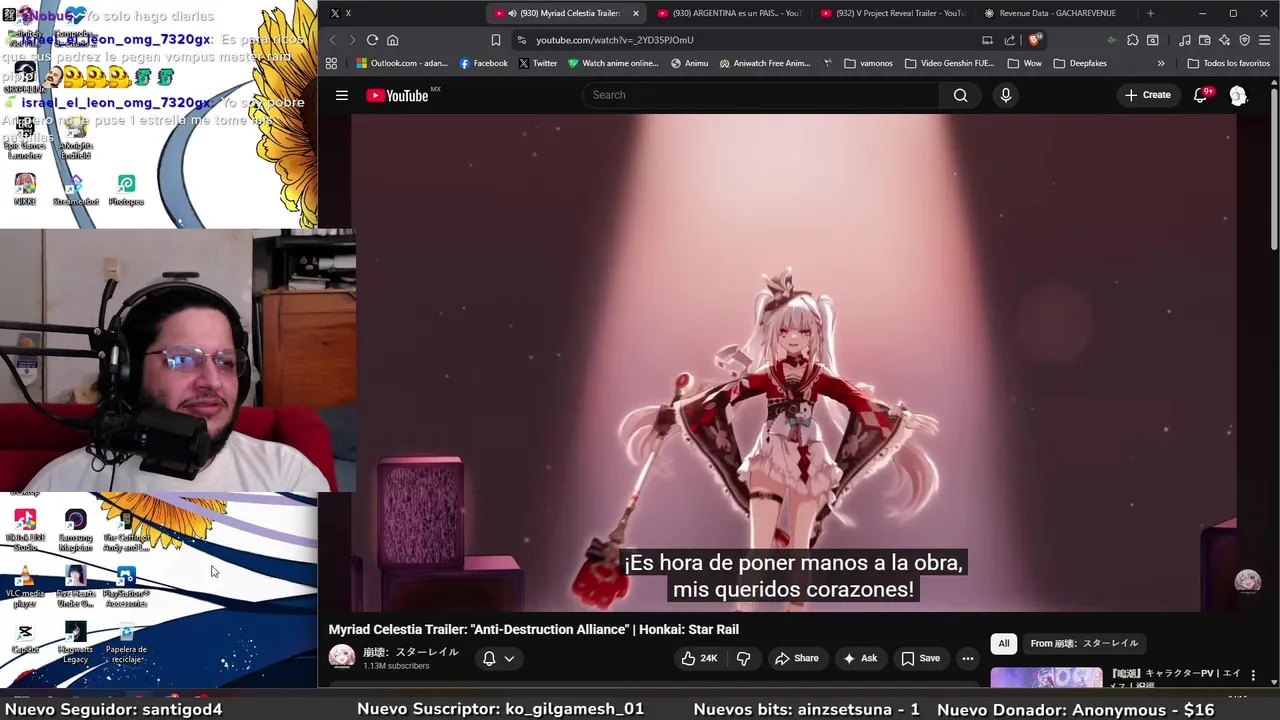Image resolution: width=1280 pixels, height=720 pixels.
Task: Focus the YouTube search field
Action: [760, 95]
